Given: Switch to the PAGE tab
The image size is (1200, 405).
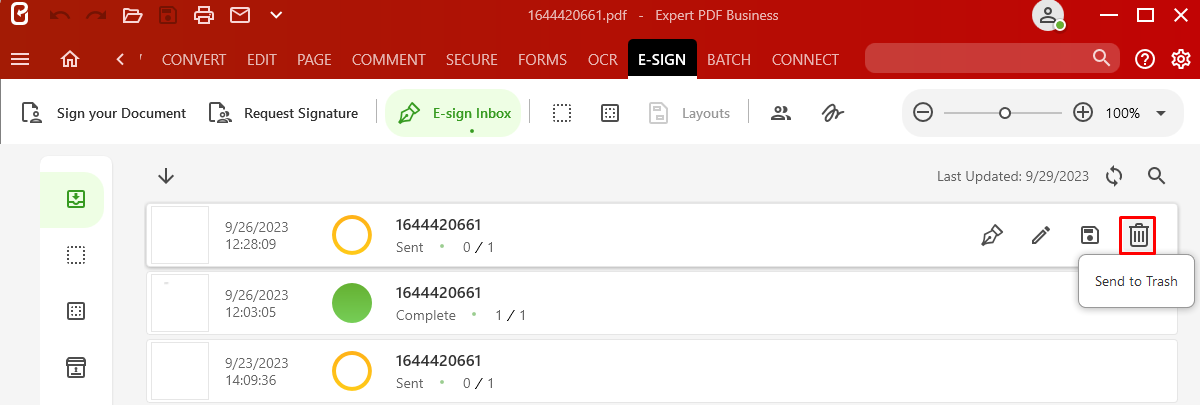Looking at the screenshot, I should (314, 59).
